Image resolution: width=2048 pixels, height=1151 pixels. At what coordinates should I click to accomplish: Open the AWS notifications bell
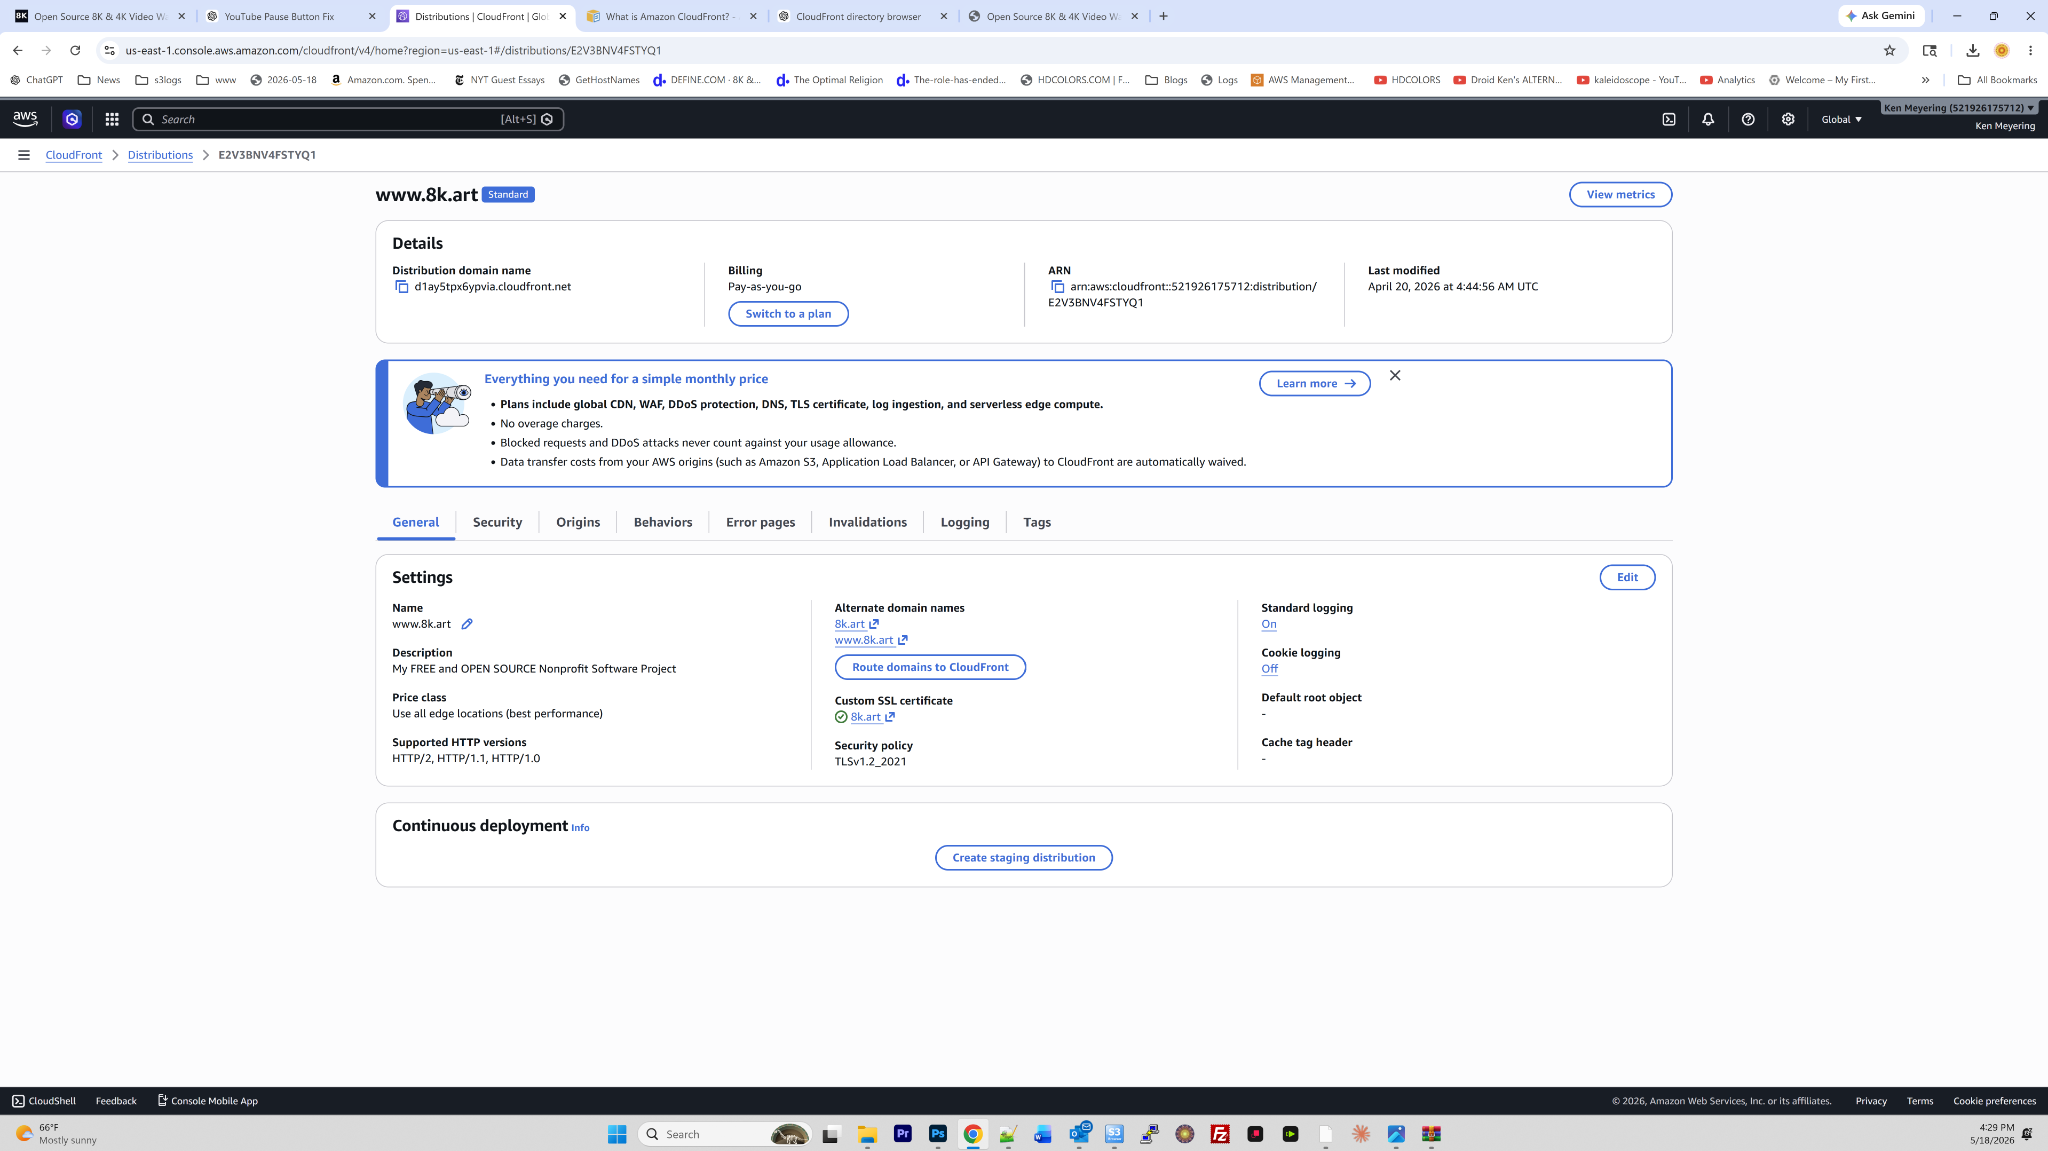tap(1708, 119)
